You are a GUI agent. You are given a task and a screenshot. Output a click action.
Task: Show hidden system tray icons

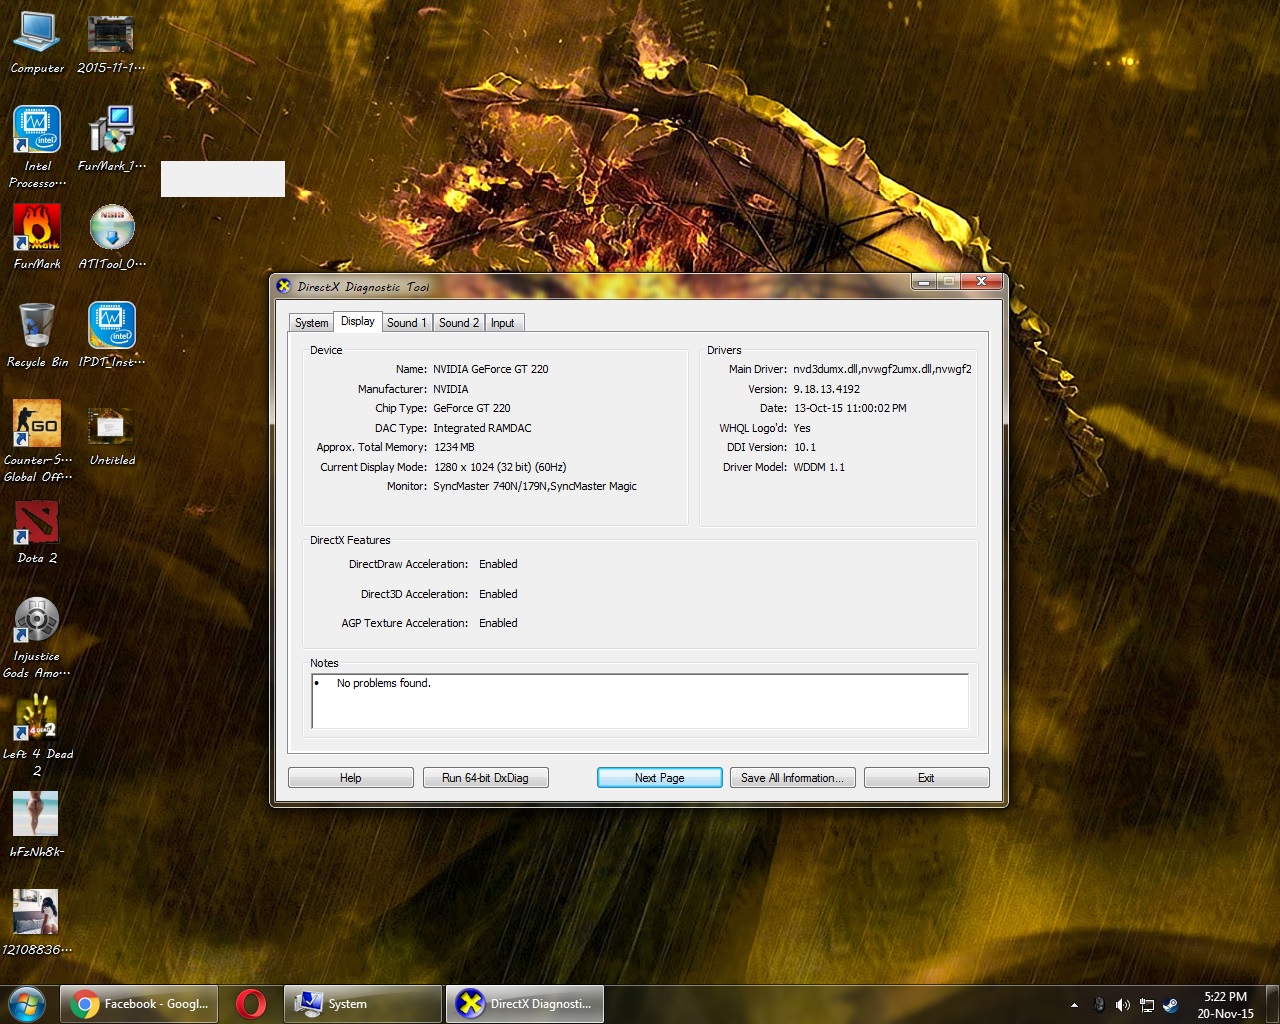click(x=1074, y=1005)
